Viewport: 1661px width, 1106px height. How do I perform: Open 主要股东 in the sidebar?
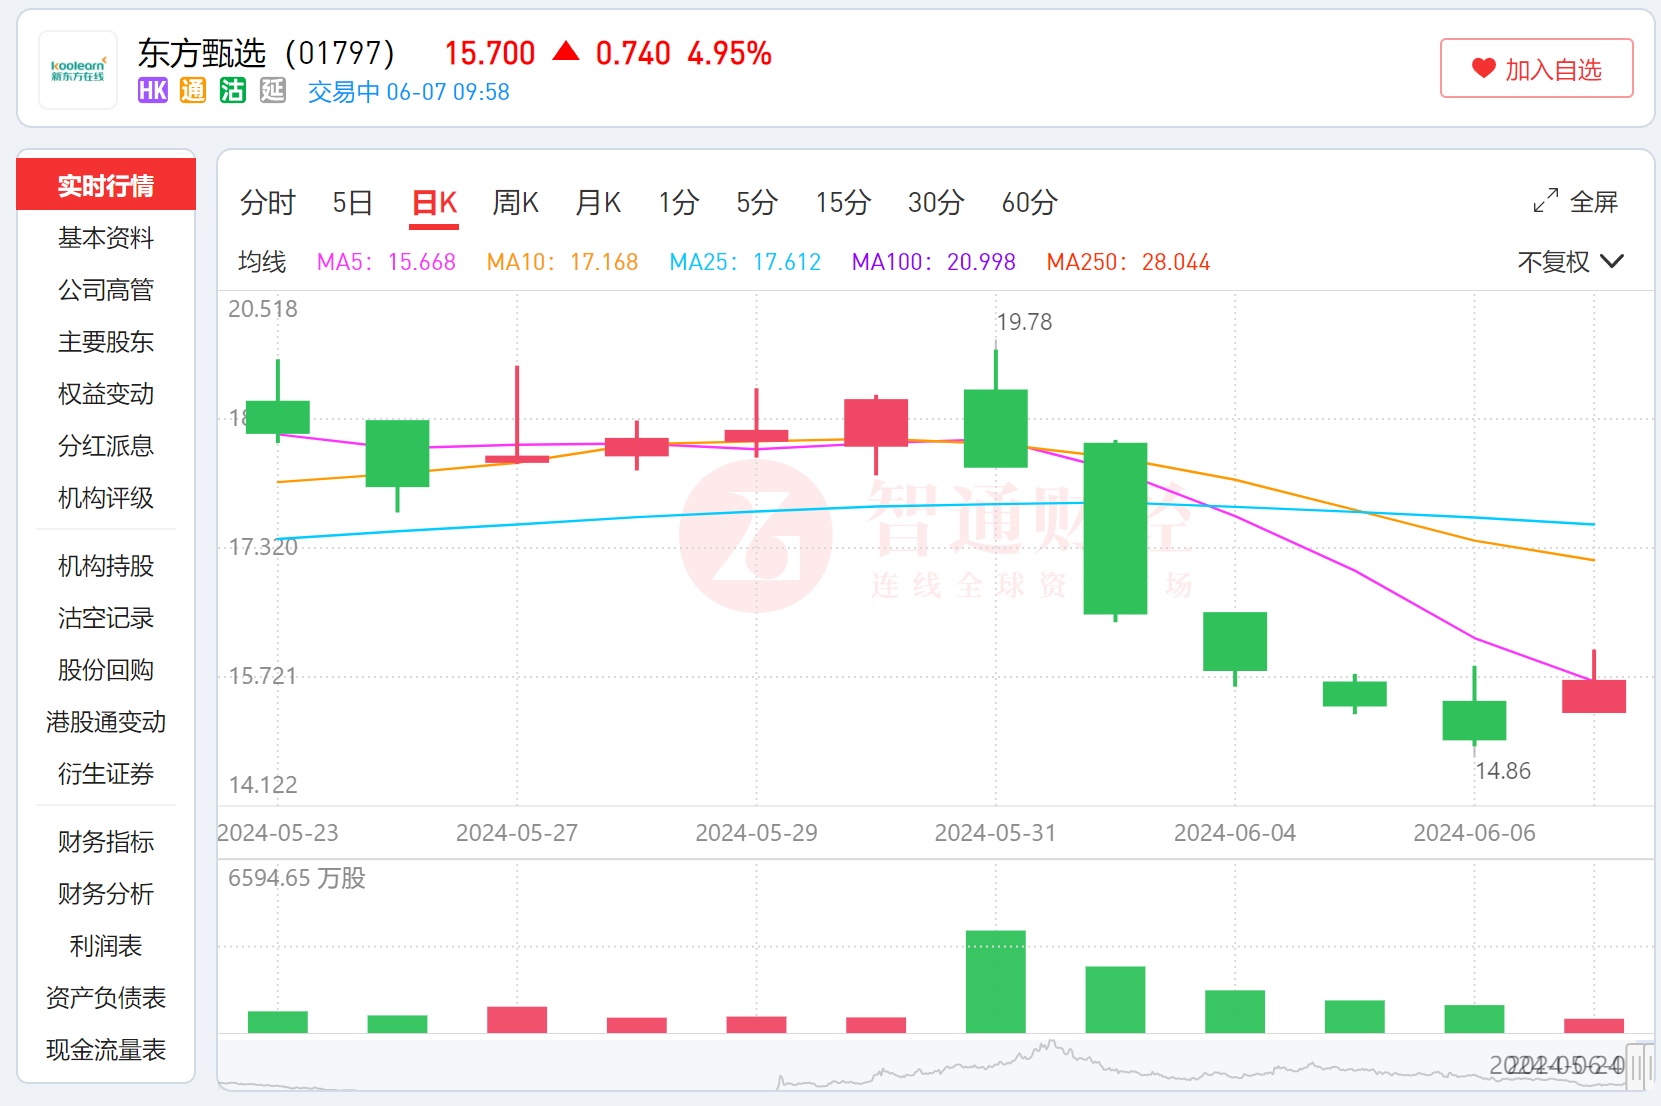click(106, 342)
